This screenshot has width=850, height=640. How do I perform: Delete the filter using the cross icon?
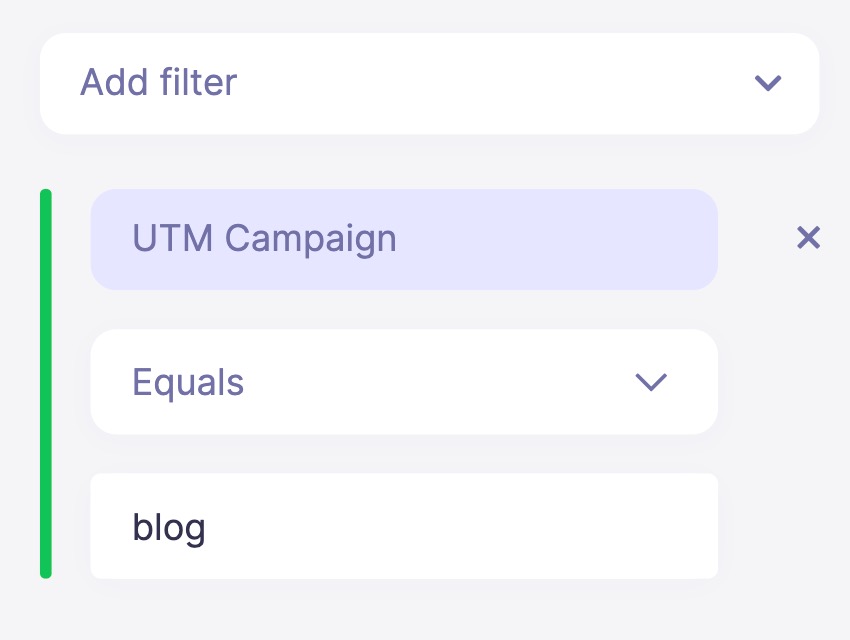coord(808,238)
